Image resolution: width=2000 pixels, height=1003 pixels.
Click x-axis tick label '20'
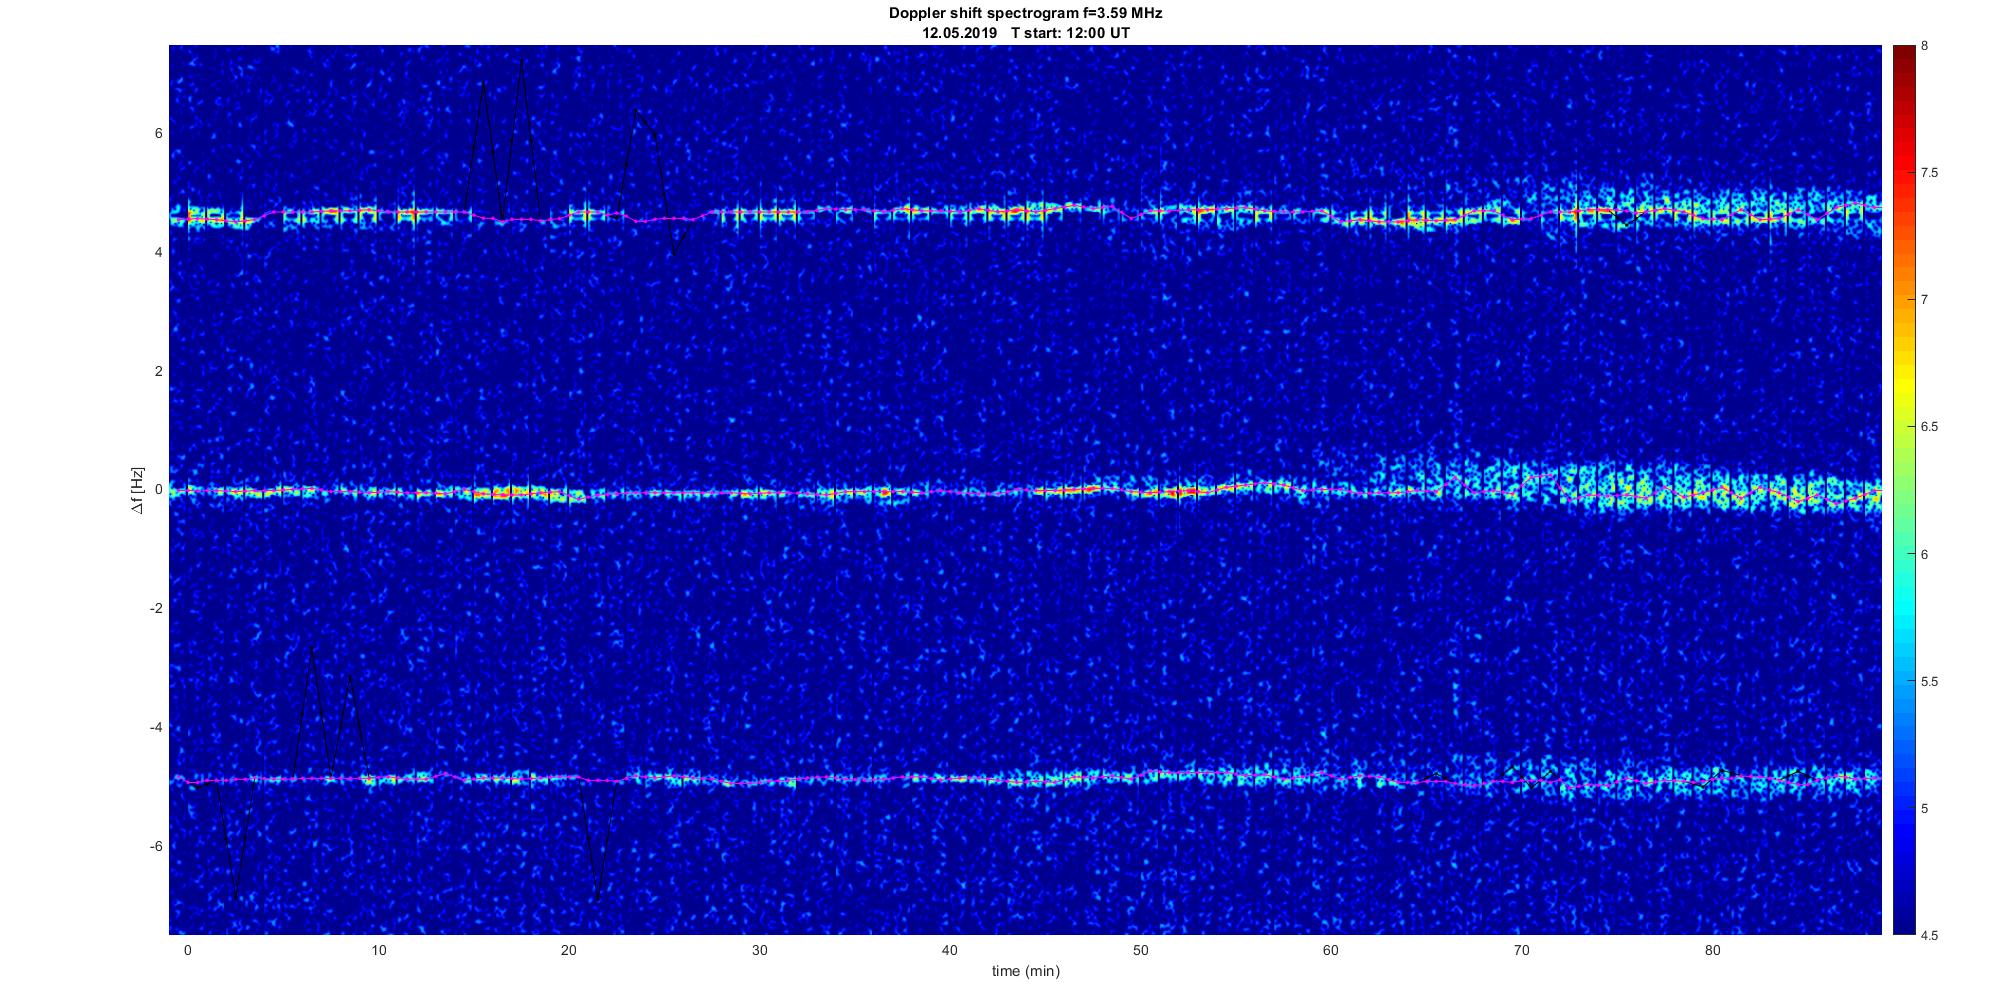tap(569, 950)
